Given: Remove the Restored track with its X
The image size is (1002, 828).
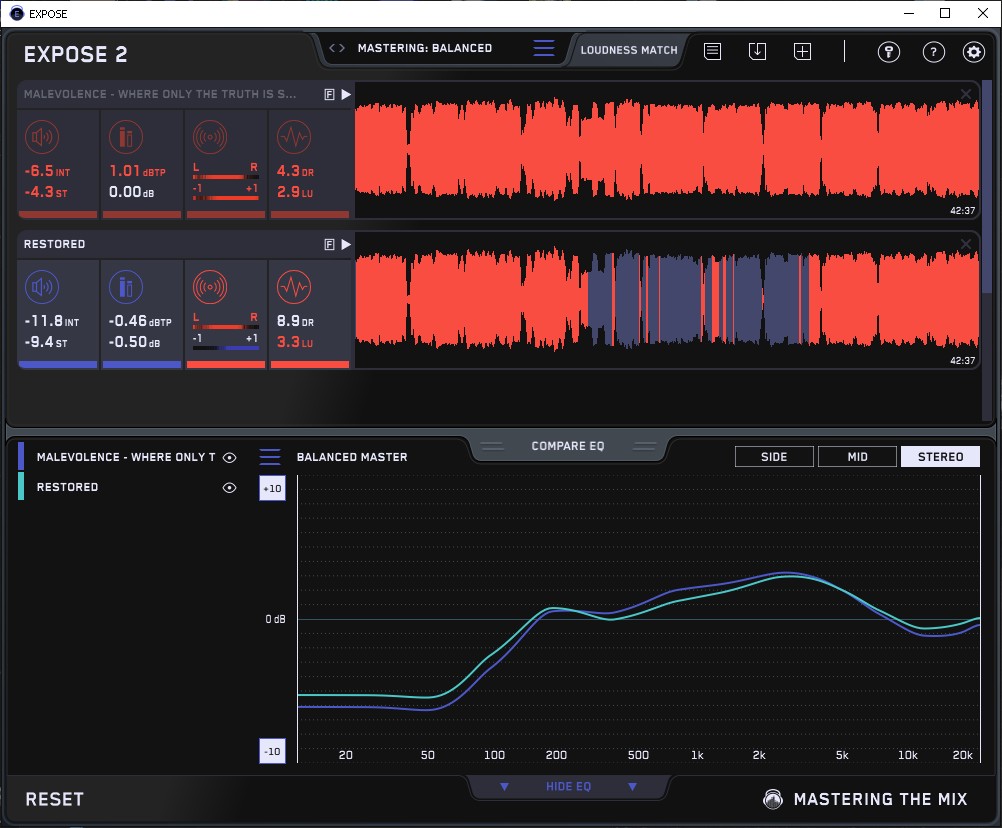Looking at the screenshot, I should pos(966,244).
